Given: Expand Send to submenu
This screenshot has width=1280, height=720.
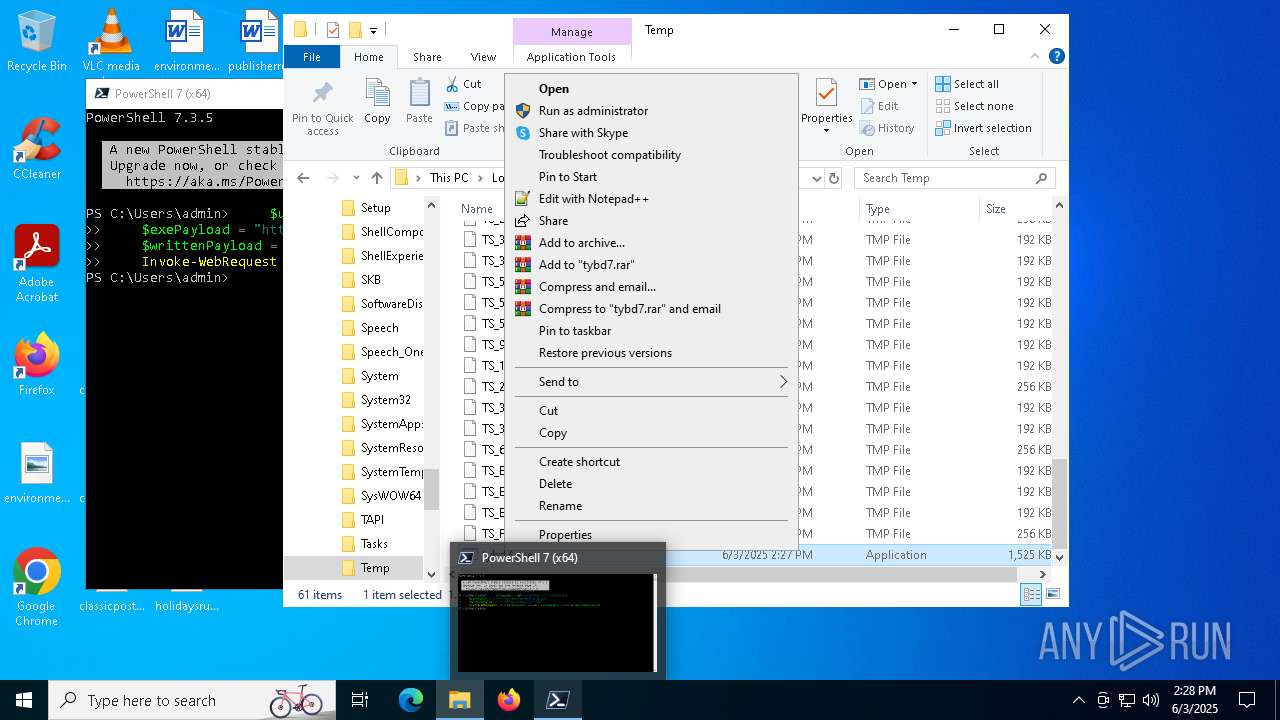Looking at the screenshot, I should [652, 381].
